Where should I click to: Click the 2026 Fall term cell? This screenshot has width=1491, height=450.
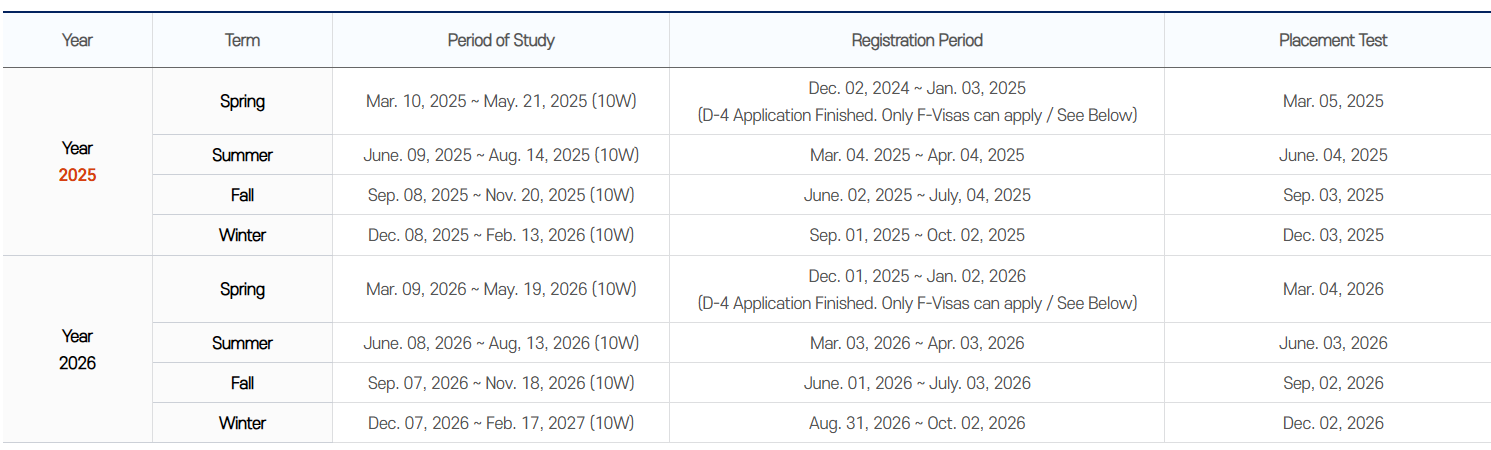pyautogui.click(x=242, y=383)
